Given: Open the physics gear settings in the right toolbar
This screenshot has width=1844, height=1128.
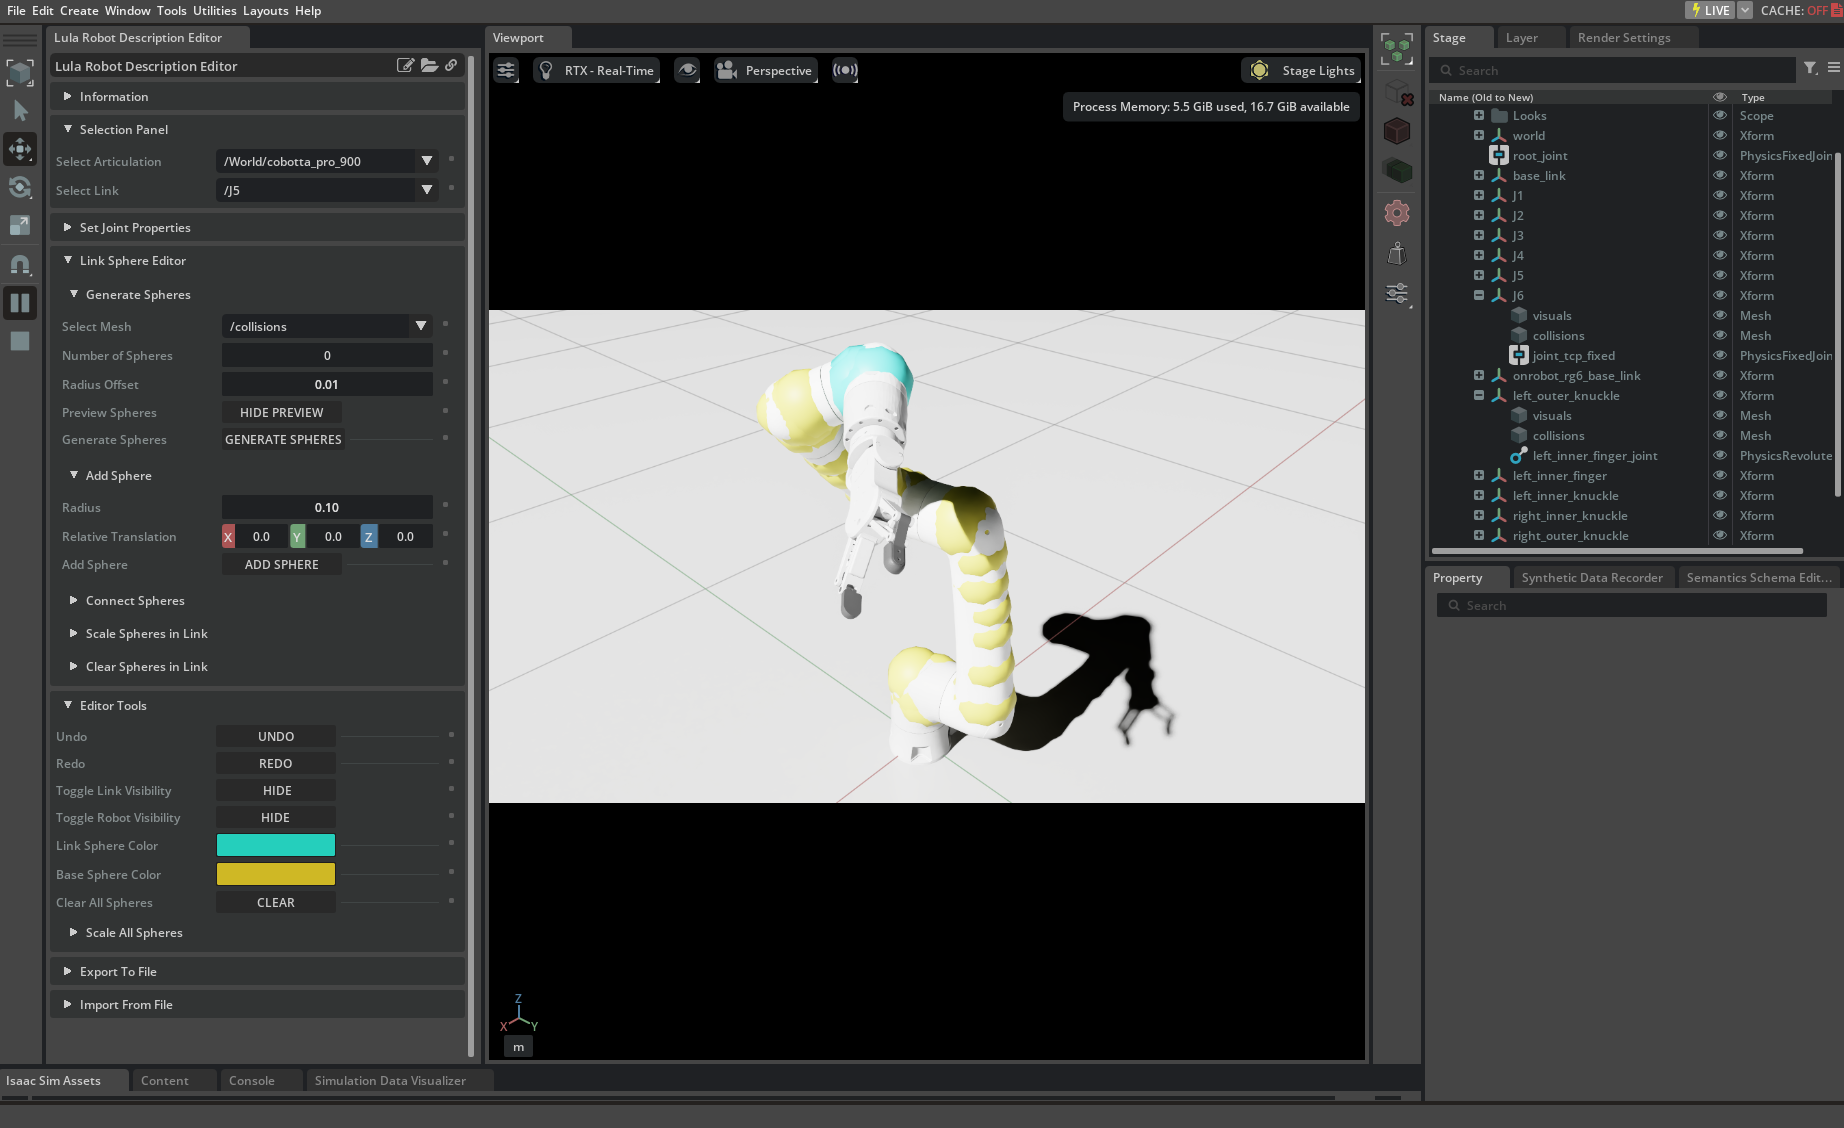Looking at the screenshot, I should [x=1396, y=212].
